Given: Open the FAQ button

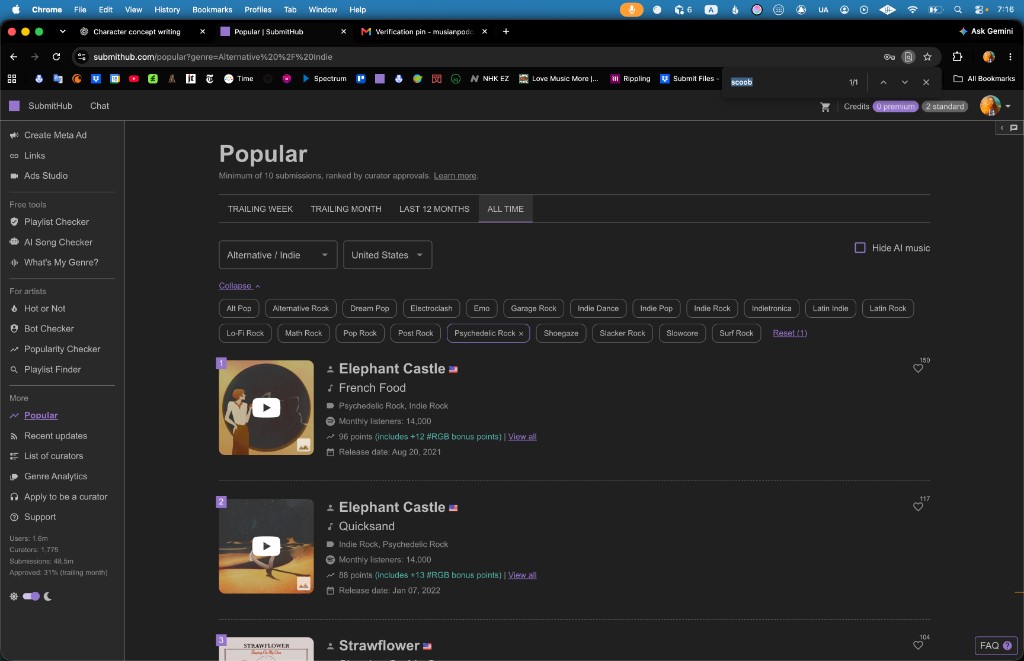Looking at the screenshot, I should coord(995,645).
